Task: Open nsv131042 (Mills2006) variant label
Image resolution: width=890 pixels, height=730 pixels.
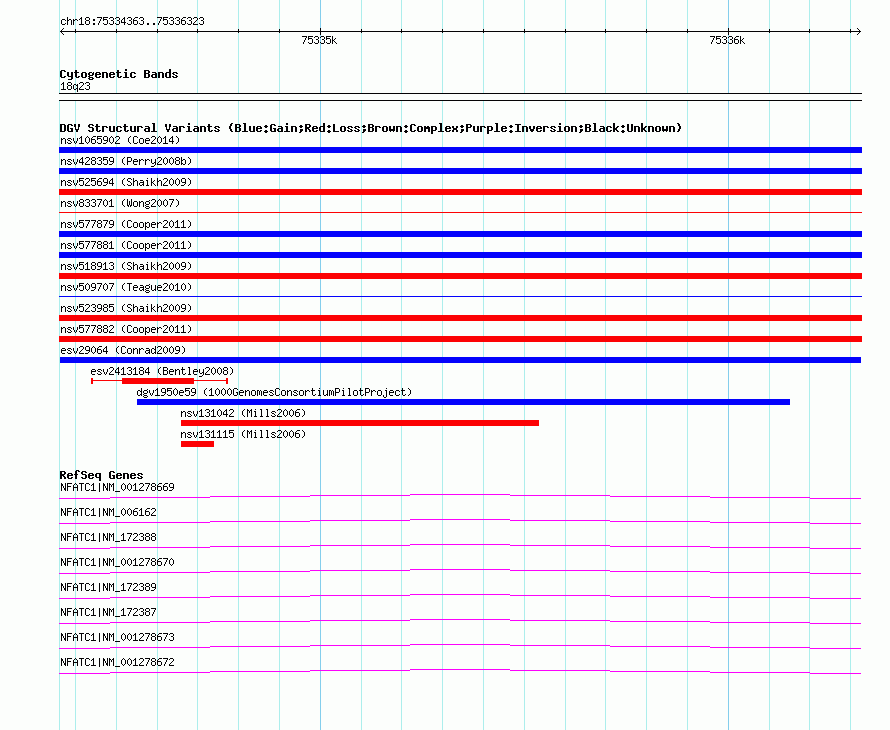Action: click(x=243, y=413)
